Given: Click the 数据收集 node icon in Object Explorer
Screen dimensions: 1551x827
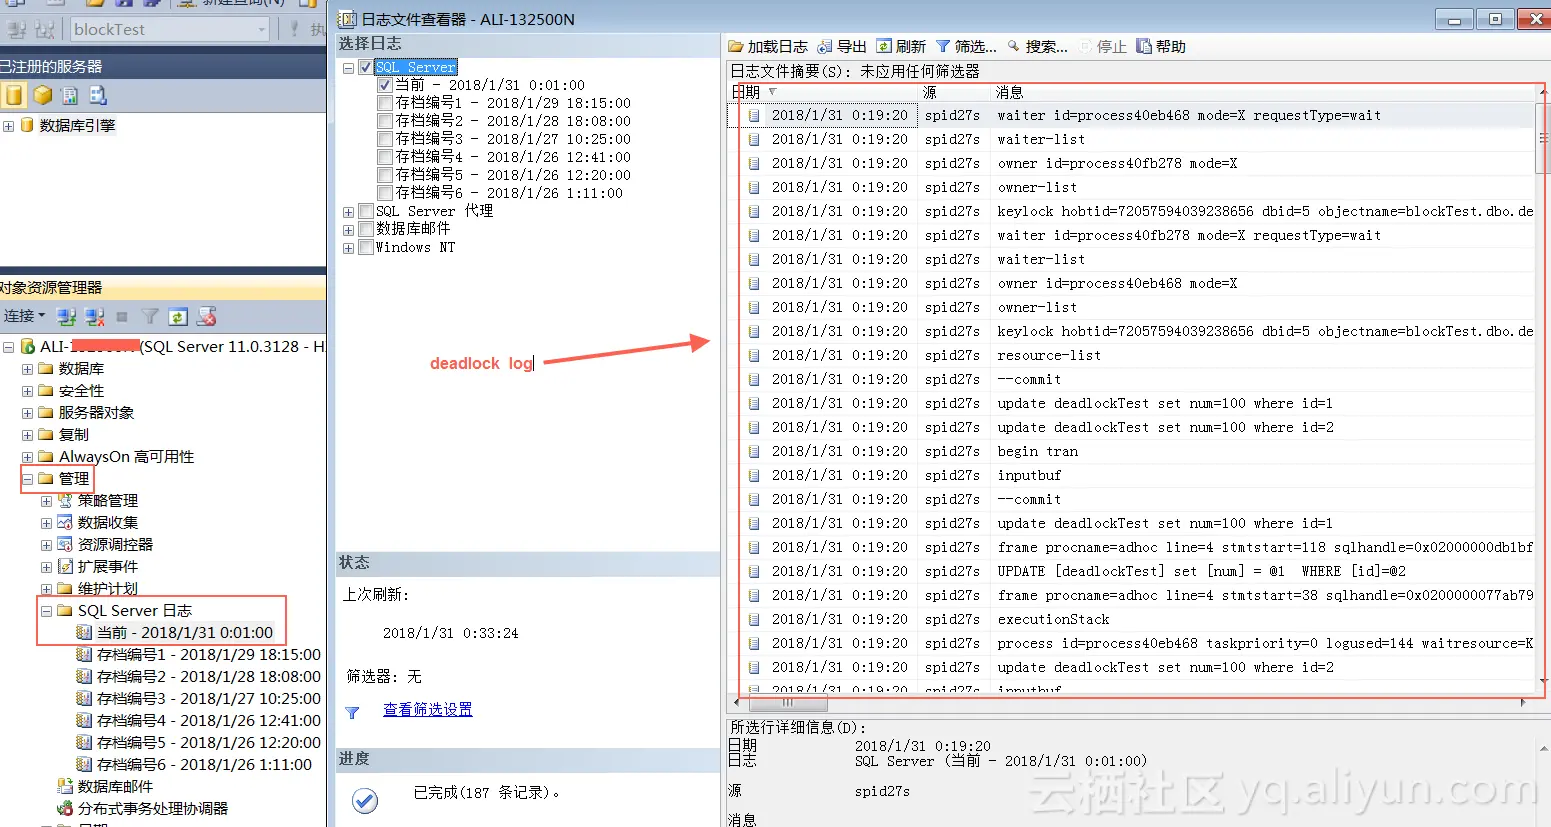Looking at the screenshot, I should point(65,522).
